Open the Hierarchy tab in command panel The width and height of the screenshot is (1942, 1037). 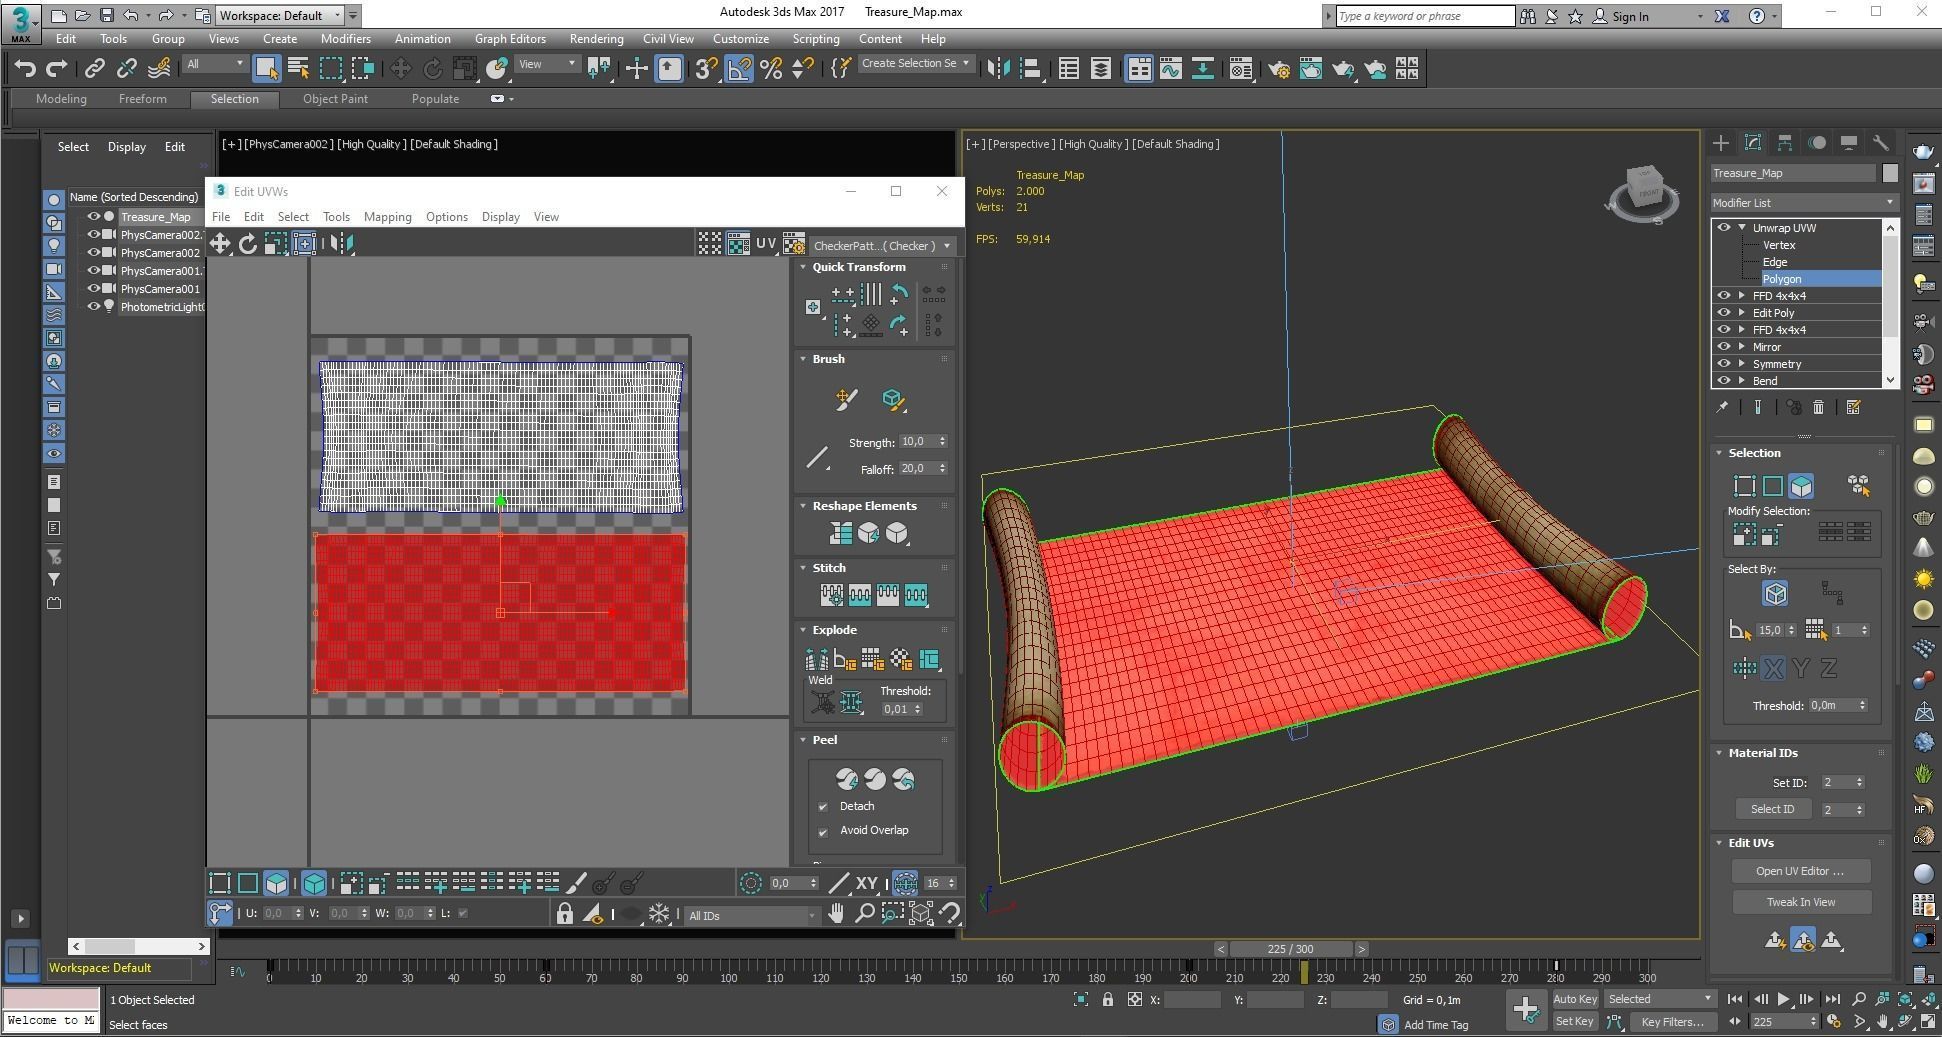coord(1784,143)
